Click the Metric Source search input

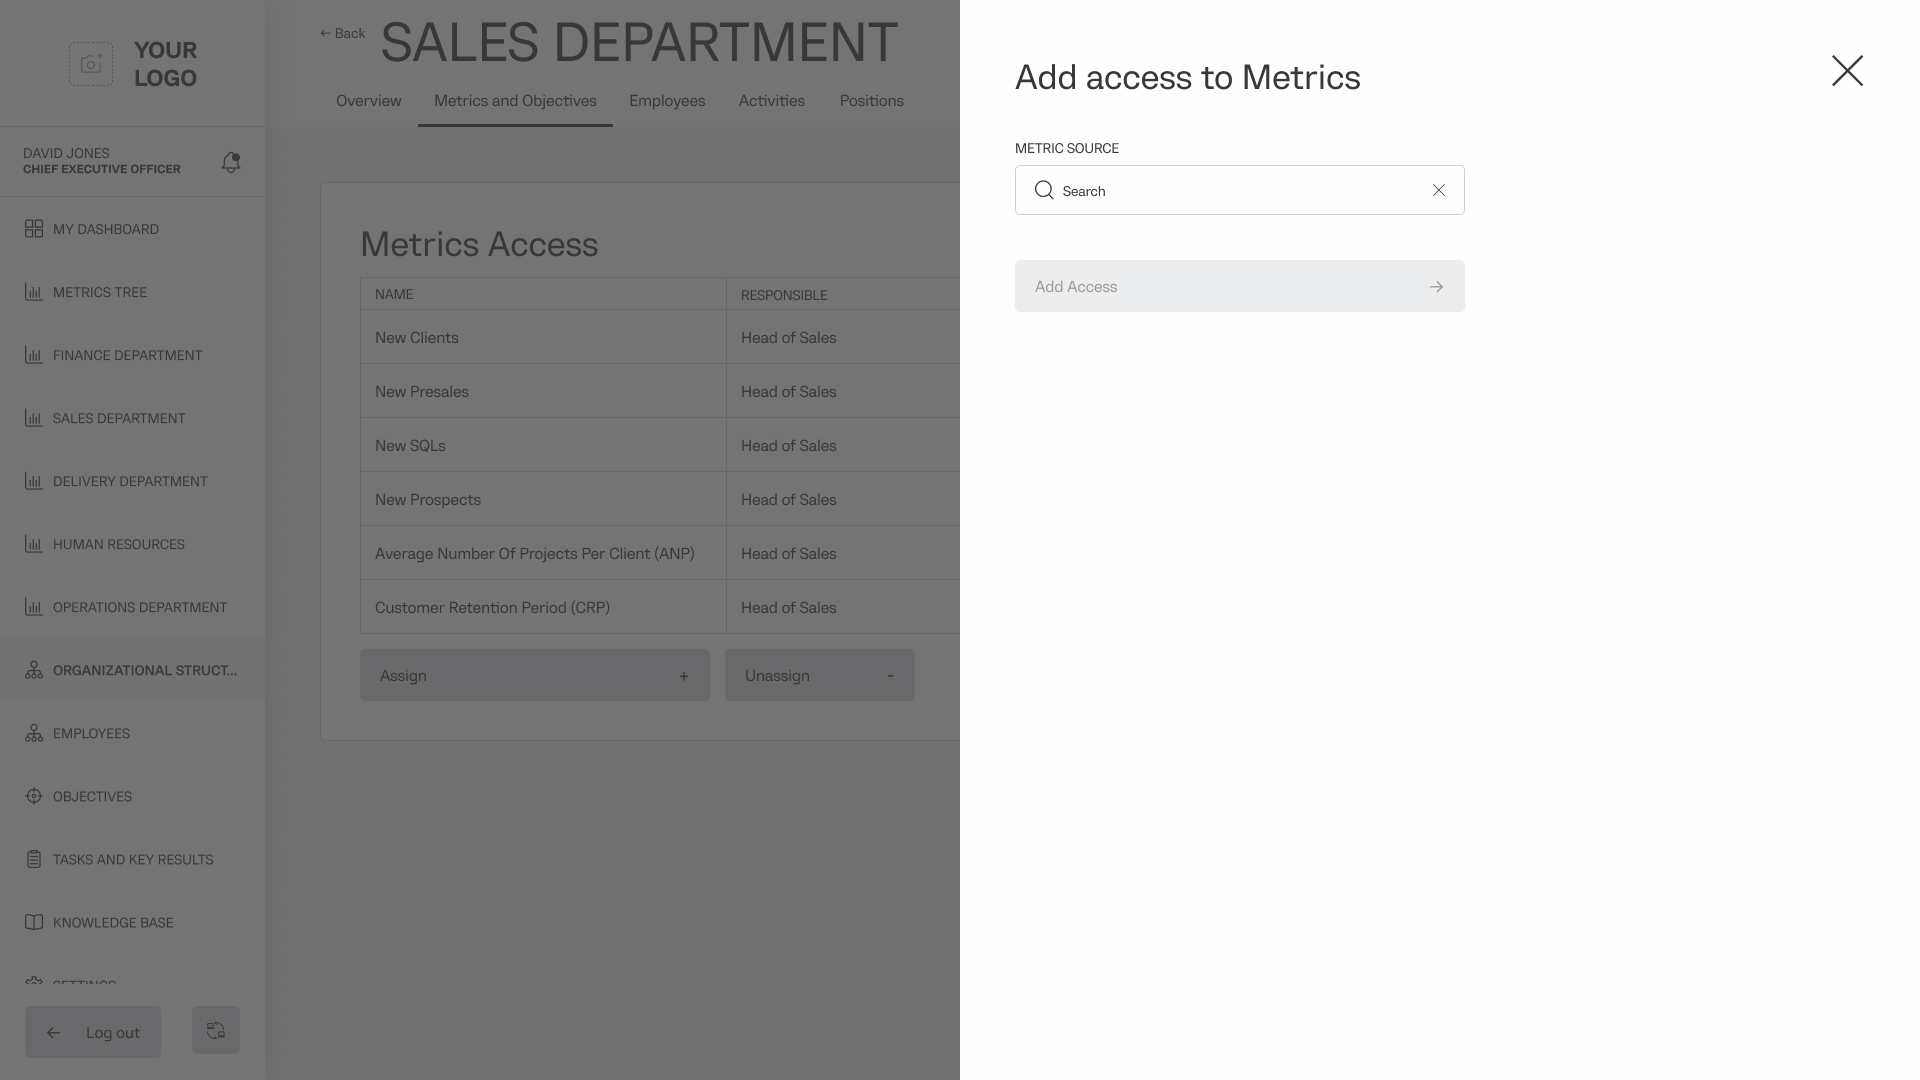point(1238,190)
